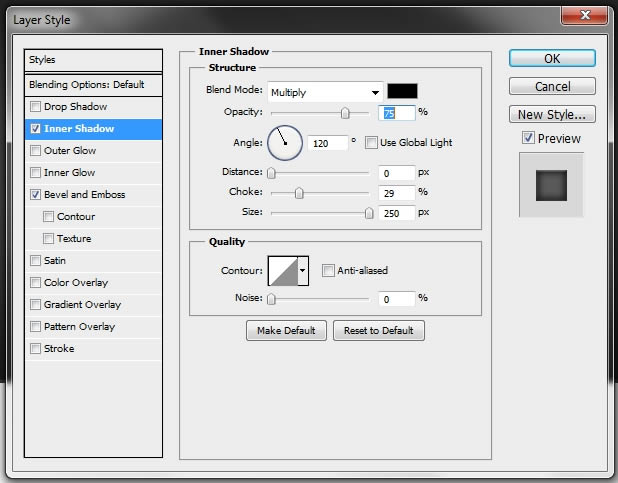Select the Satin row label
This screenshot has width=618, height=483.
coord(55,261)
